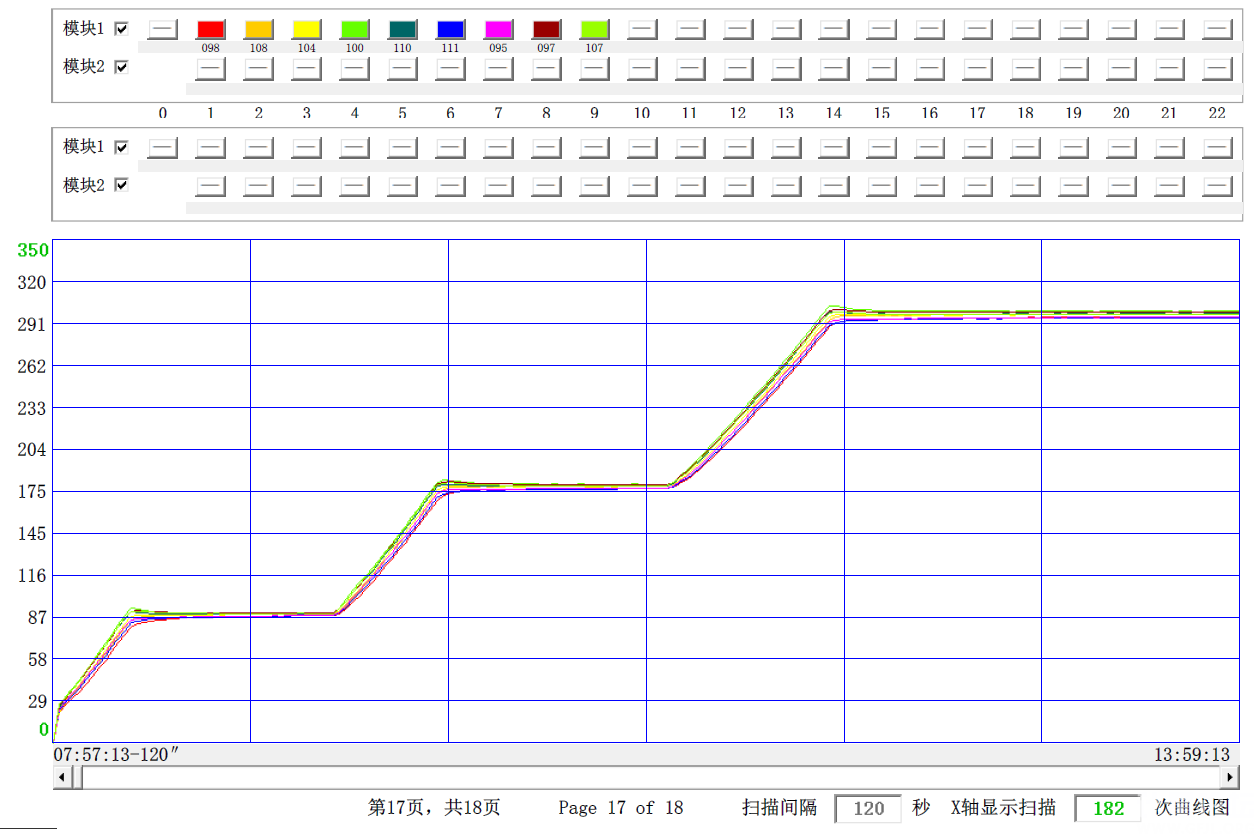
Task: Select the dark teal swatch labeled 110
Action: coord(402,29)
